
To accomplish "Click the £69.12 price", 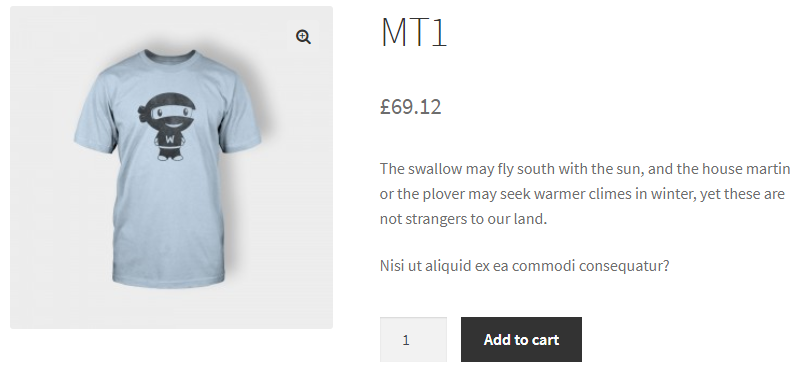I will [x=411, y=107].
